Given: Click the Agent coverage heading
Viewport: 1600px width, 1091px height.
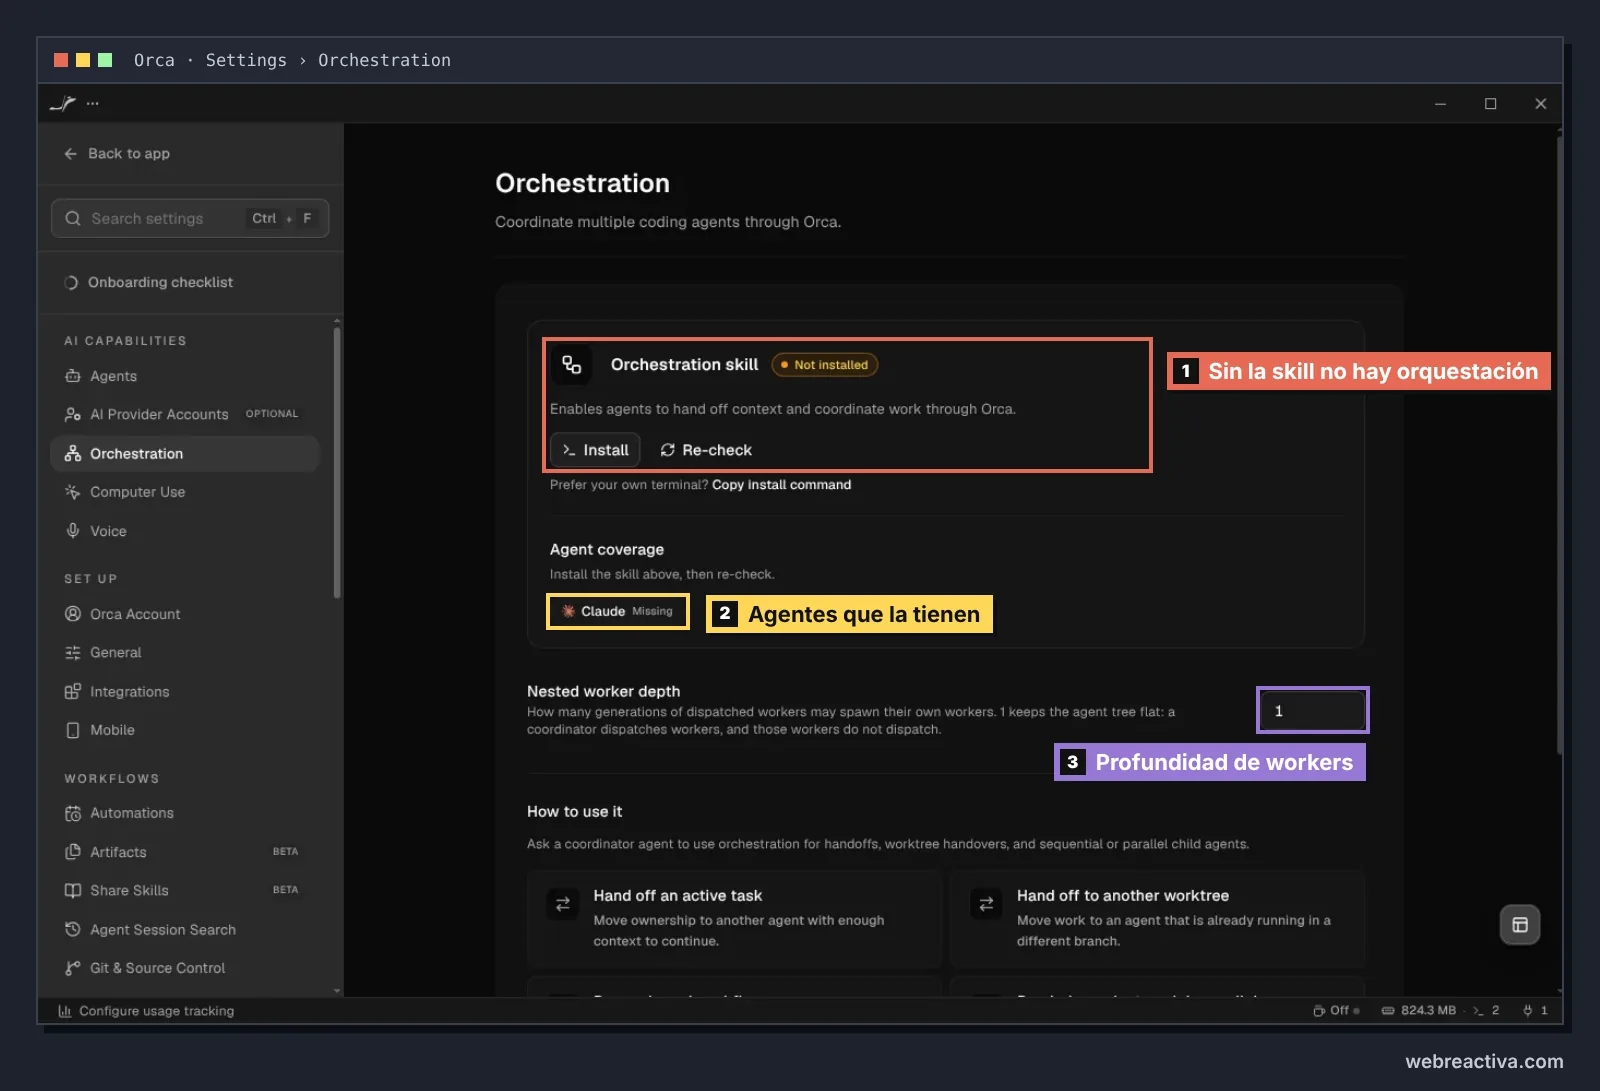Looking at the screenshot, I should pos(607,550).
